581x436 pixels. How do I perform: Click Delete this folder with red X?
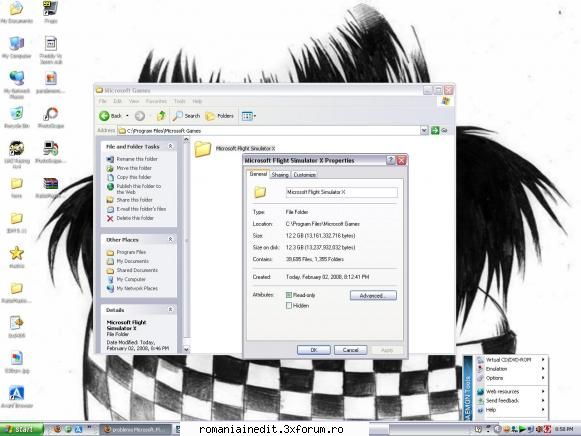pyautogui.click(x=135, y=218)
